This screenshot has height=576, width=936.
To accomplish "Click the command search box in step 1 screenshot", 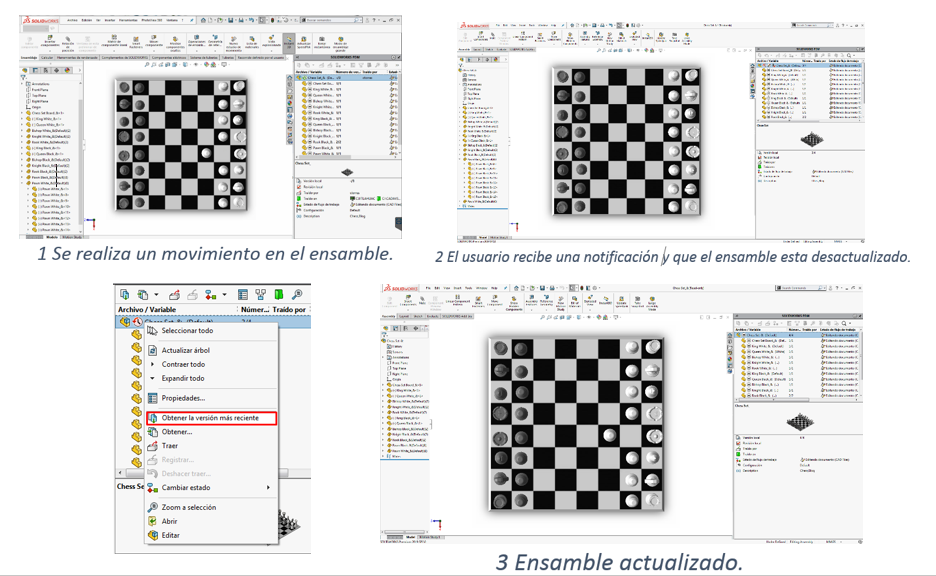I will click(332, 20).
